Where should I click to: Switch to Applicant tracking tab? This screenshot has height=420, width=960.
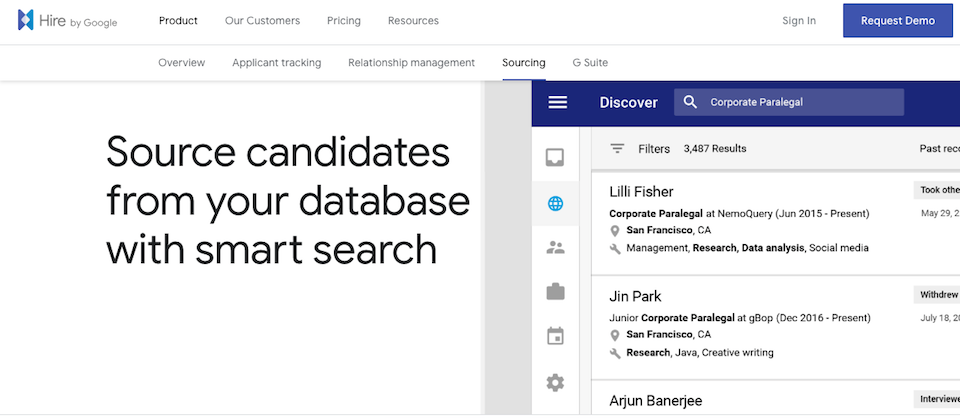click(277, 62)
